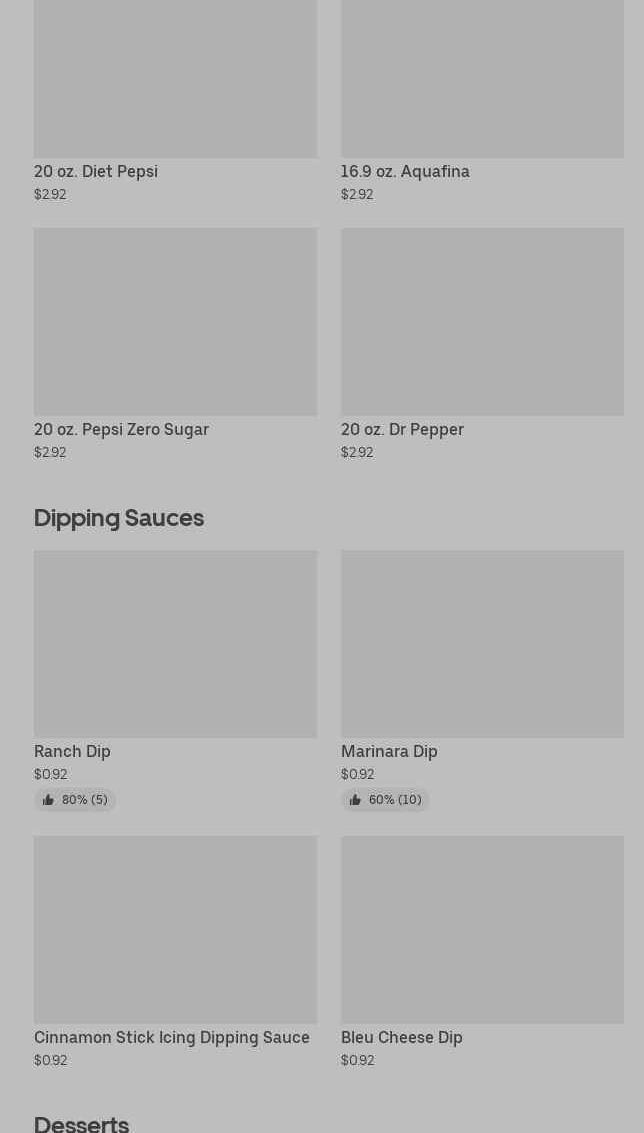The image size is (644, 1133).
Task: Open the 16.9 oz. Aquafina item image
Action: [482, 78]
